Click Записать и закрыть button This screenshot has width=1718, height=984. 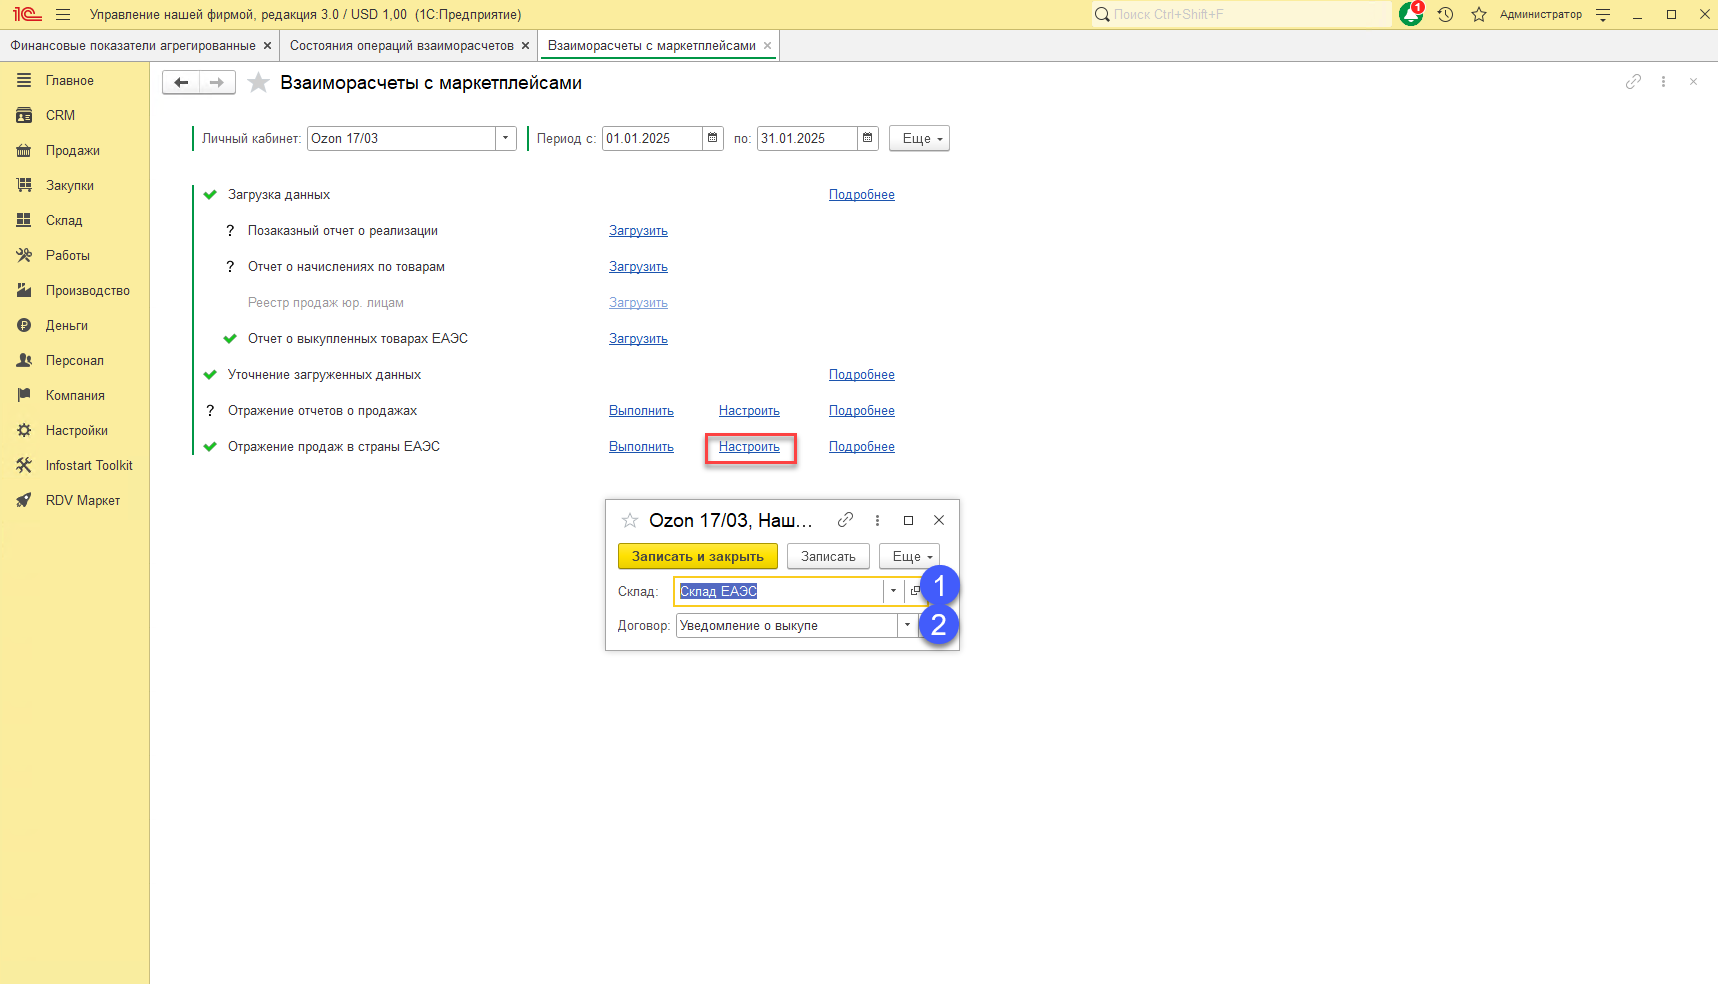tap(698, 556)
